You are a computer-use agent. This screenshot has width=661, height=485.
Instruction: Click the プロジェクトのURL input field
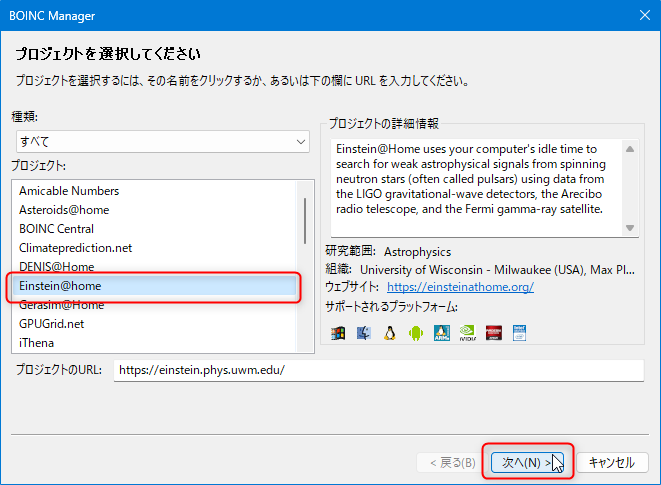click(379, 370)
